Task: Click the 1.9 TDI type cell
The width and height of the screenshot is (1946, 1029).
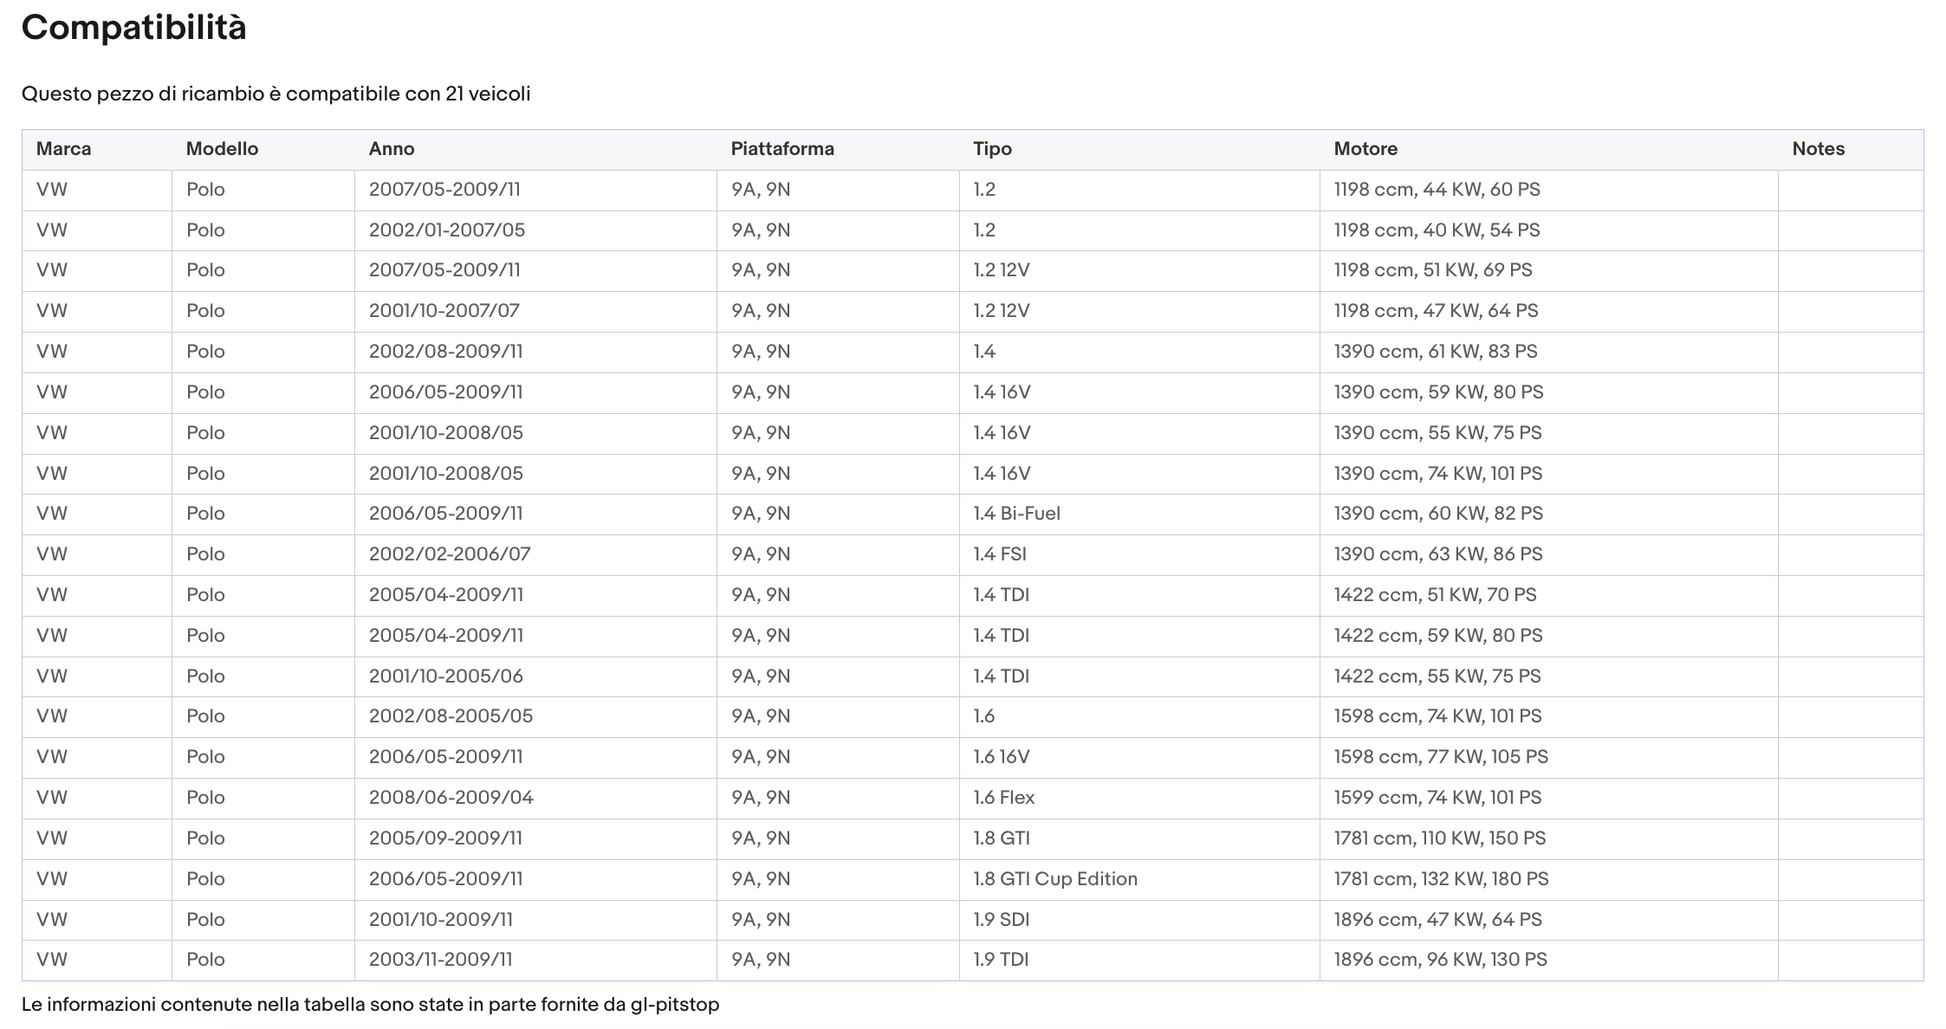Action: pyautogui.click(x=1000, y=959)
